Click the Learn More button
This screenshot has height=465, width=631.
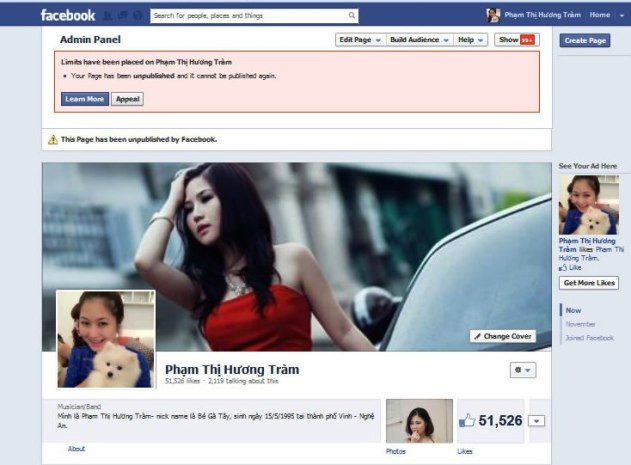tap(85, 99)
